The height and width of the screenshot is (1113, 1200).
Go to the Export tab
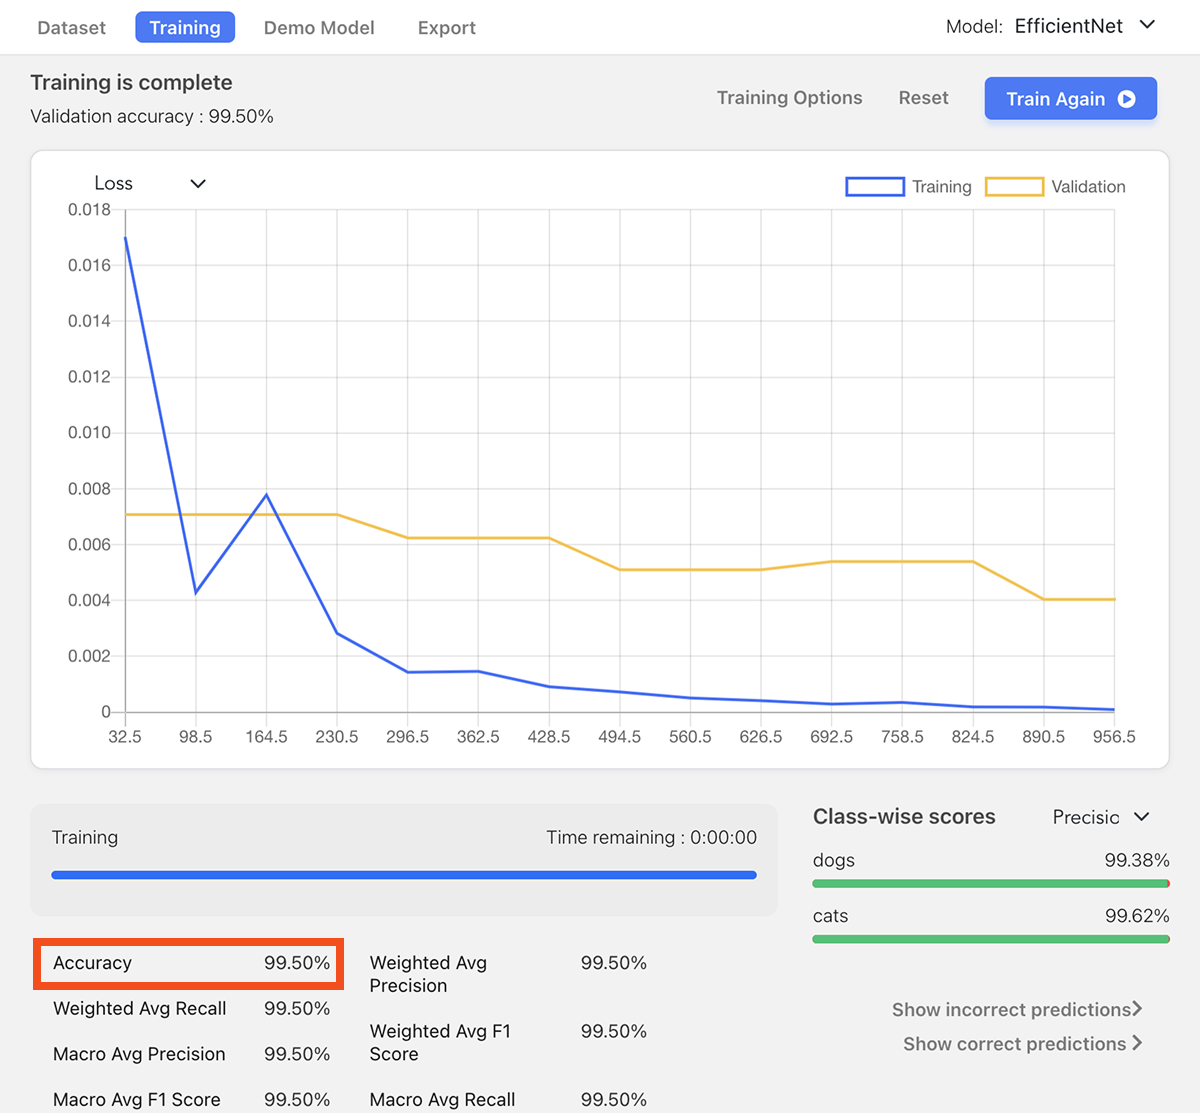pyautogui.click(x=446, y=28)
